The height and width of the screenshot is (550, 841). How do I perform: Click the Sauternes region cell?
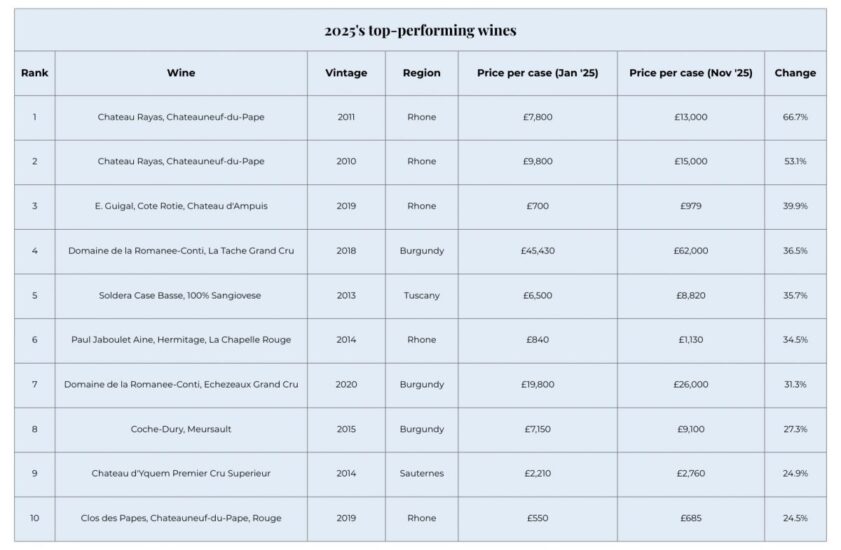pos(421,473)
